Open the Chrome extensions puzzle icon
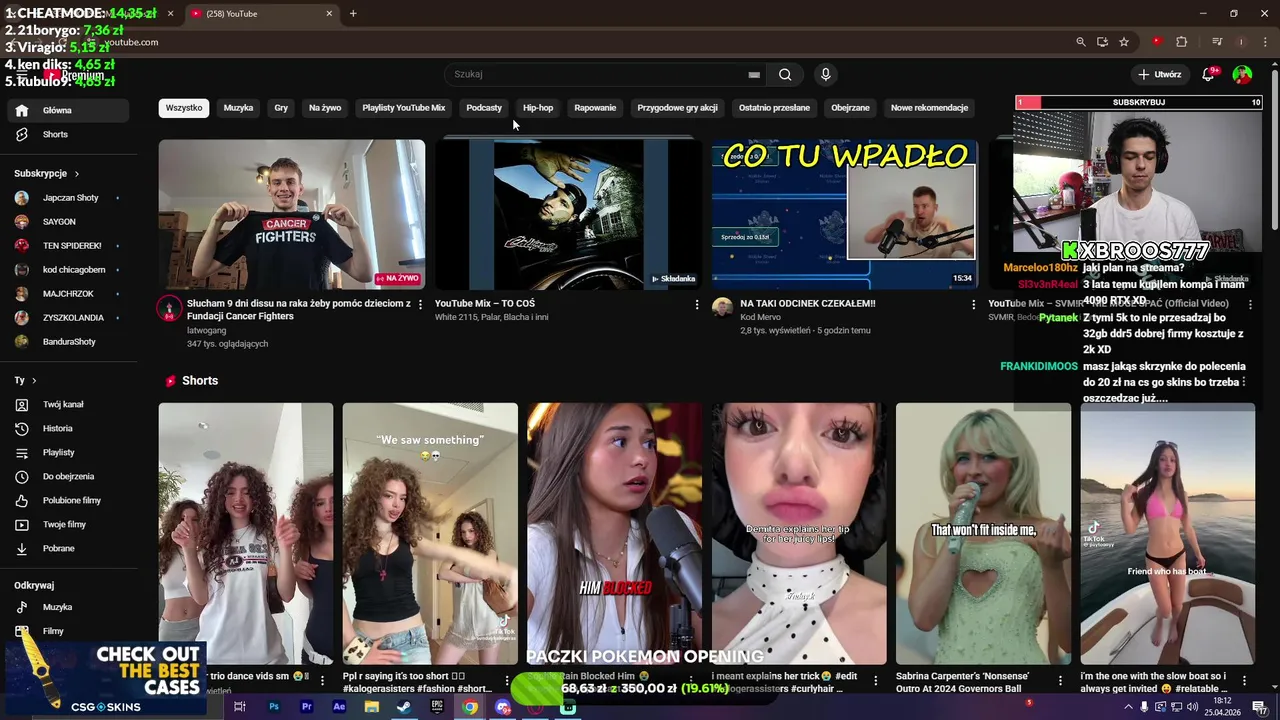1280x720 pixels. (1181, 42)
